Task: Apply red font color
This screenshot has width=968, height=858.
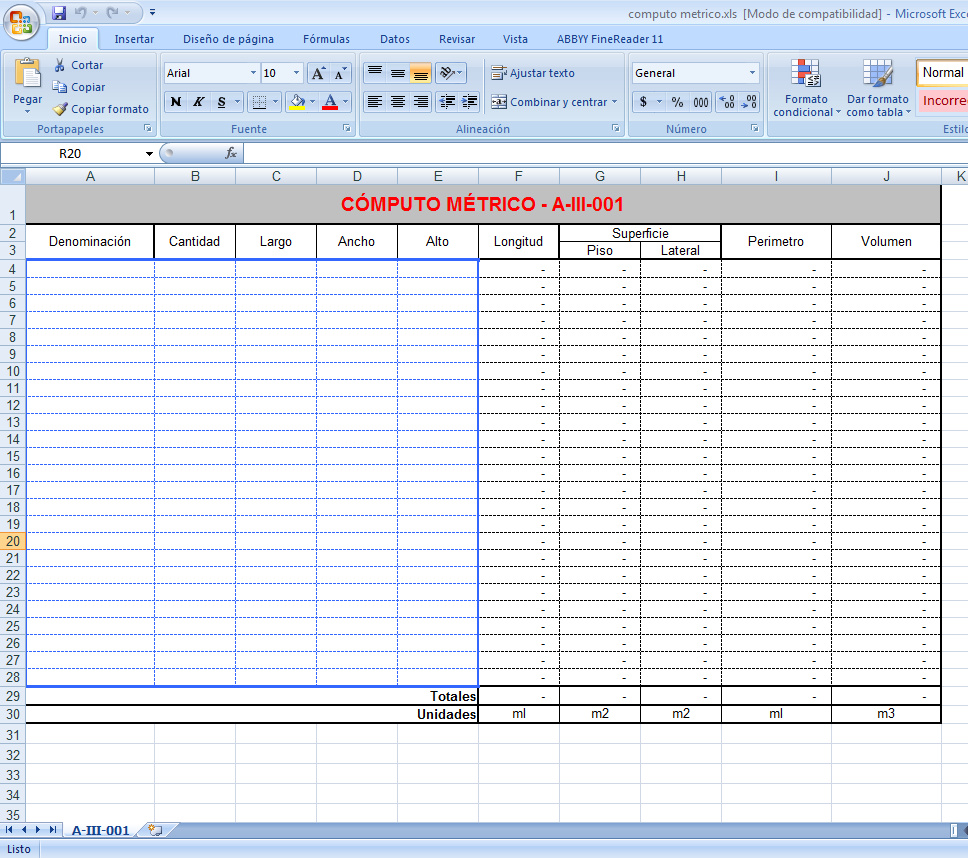Action: point(330,102)
